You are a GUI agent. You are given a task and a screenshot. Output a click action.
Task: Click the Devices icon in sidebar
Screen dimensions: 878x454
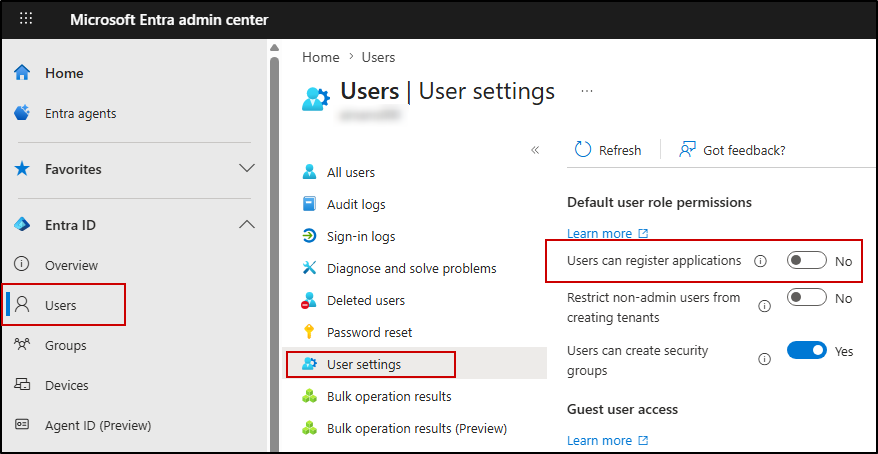(22, 385)
